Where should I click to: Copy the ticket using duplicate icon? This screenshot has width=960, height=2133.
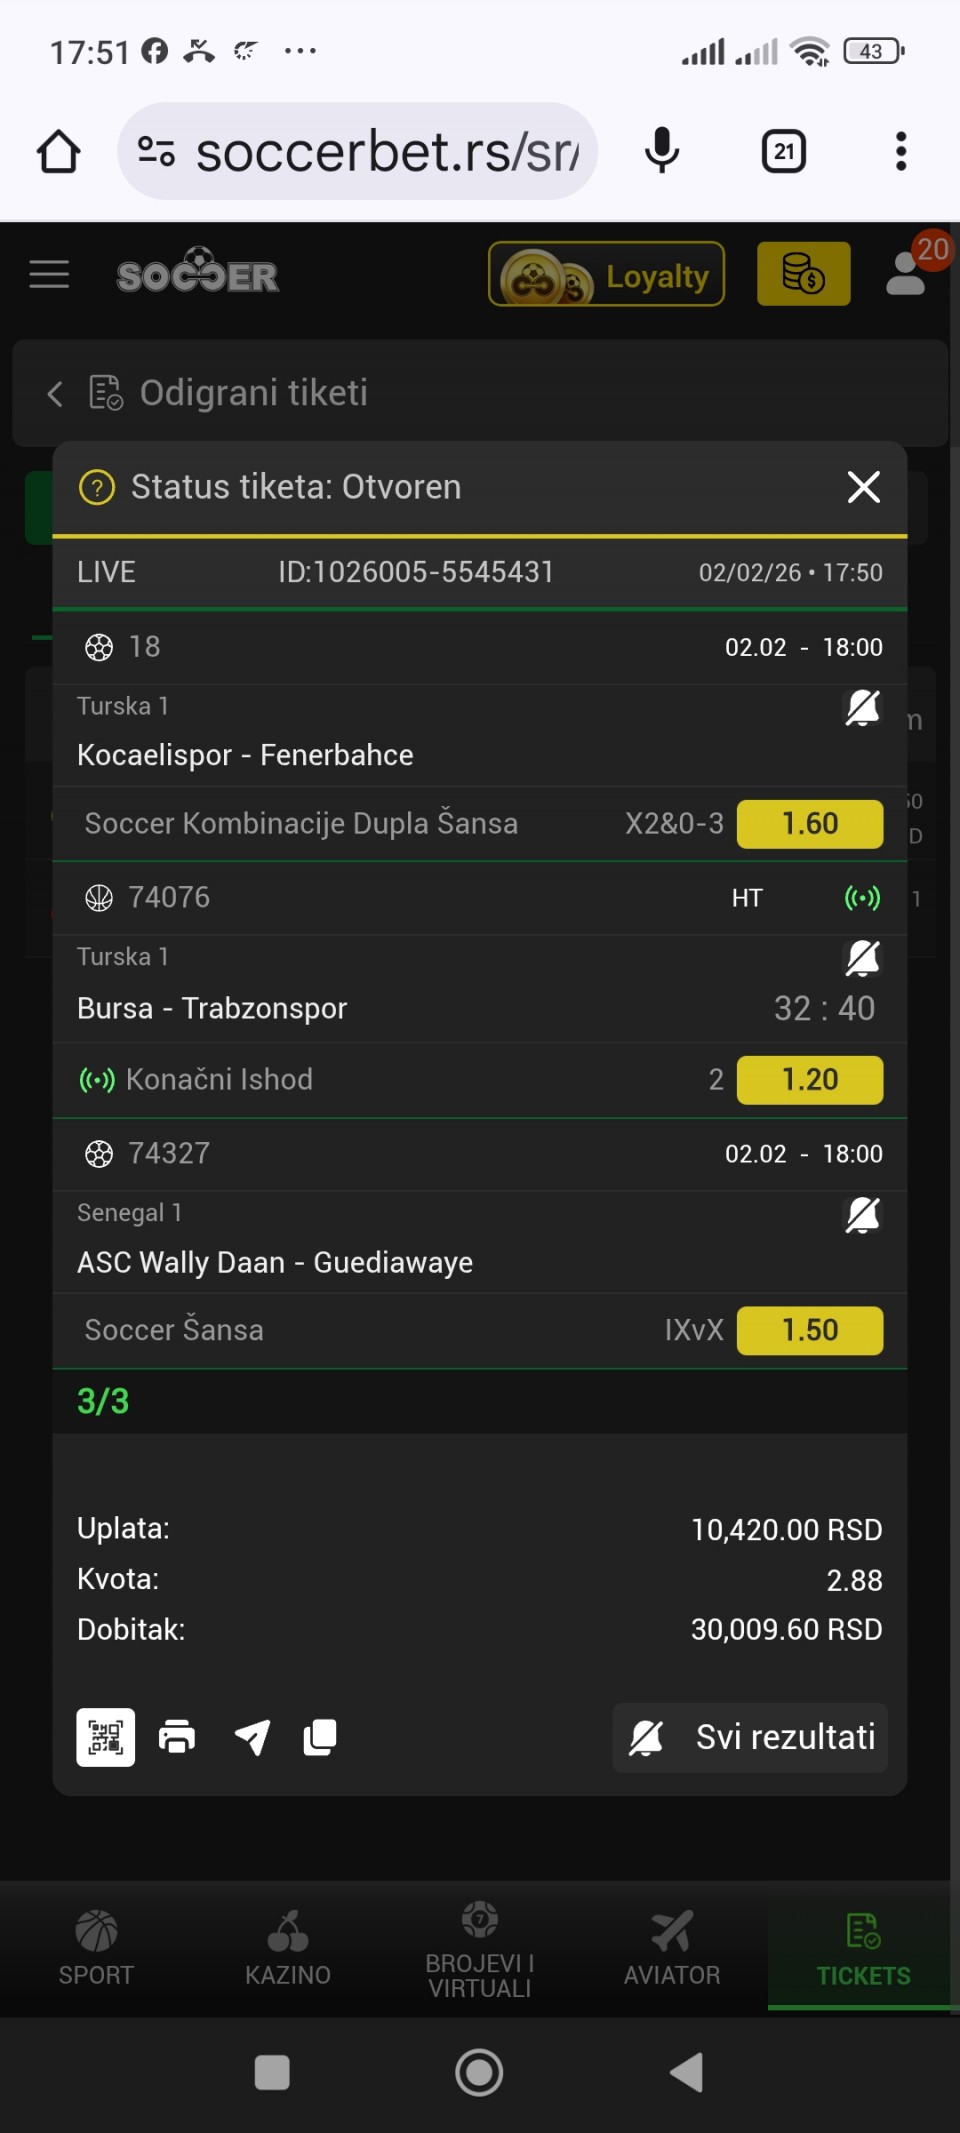click(320, 1737)
